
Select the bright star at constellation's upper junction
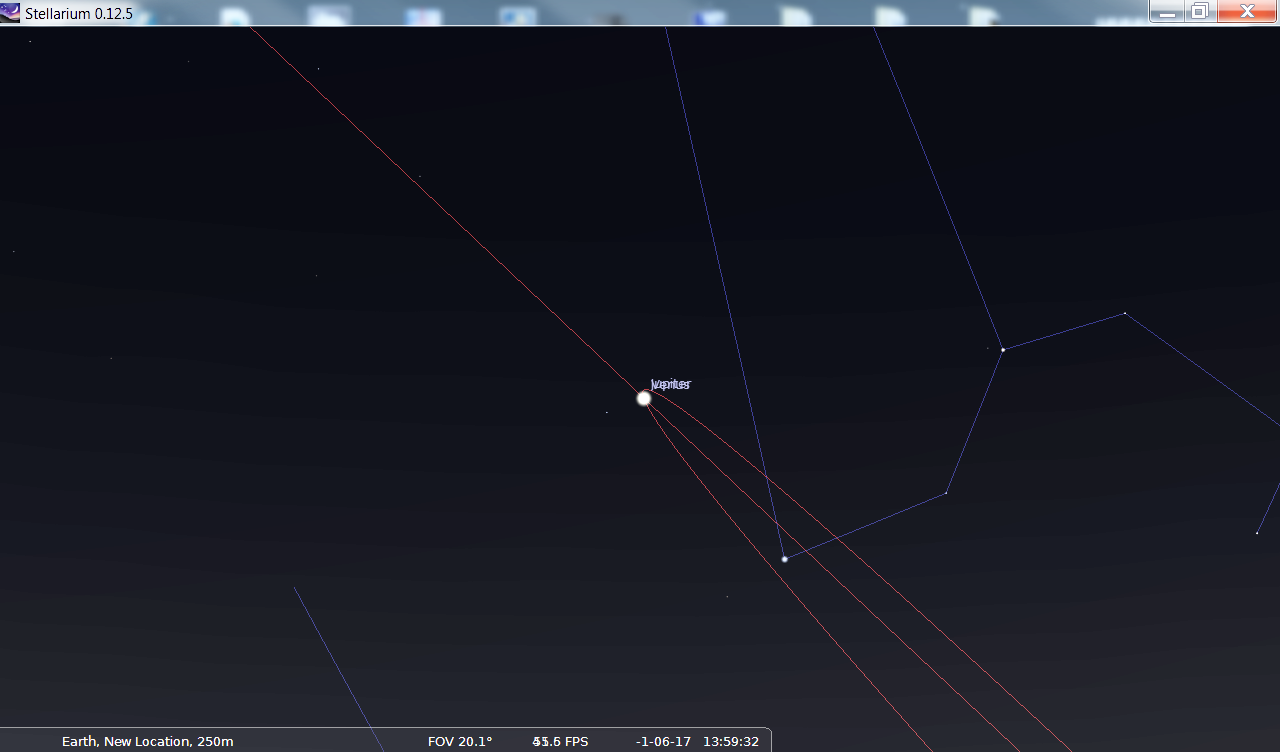(x=1002, y=349)
